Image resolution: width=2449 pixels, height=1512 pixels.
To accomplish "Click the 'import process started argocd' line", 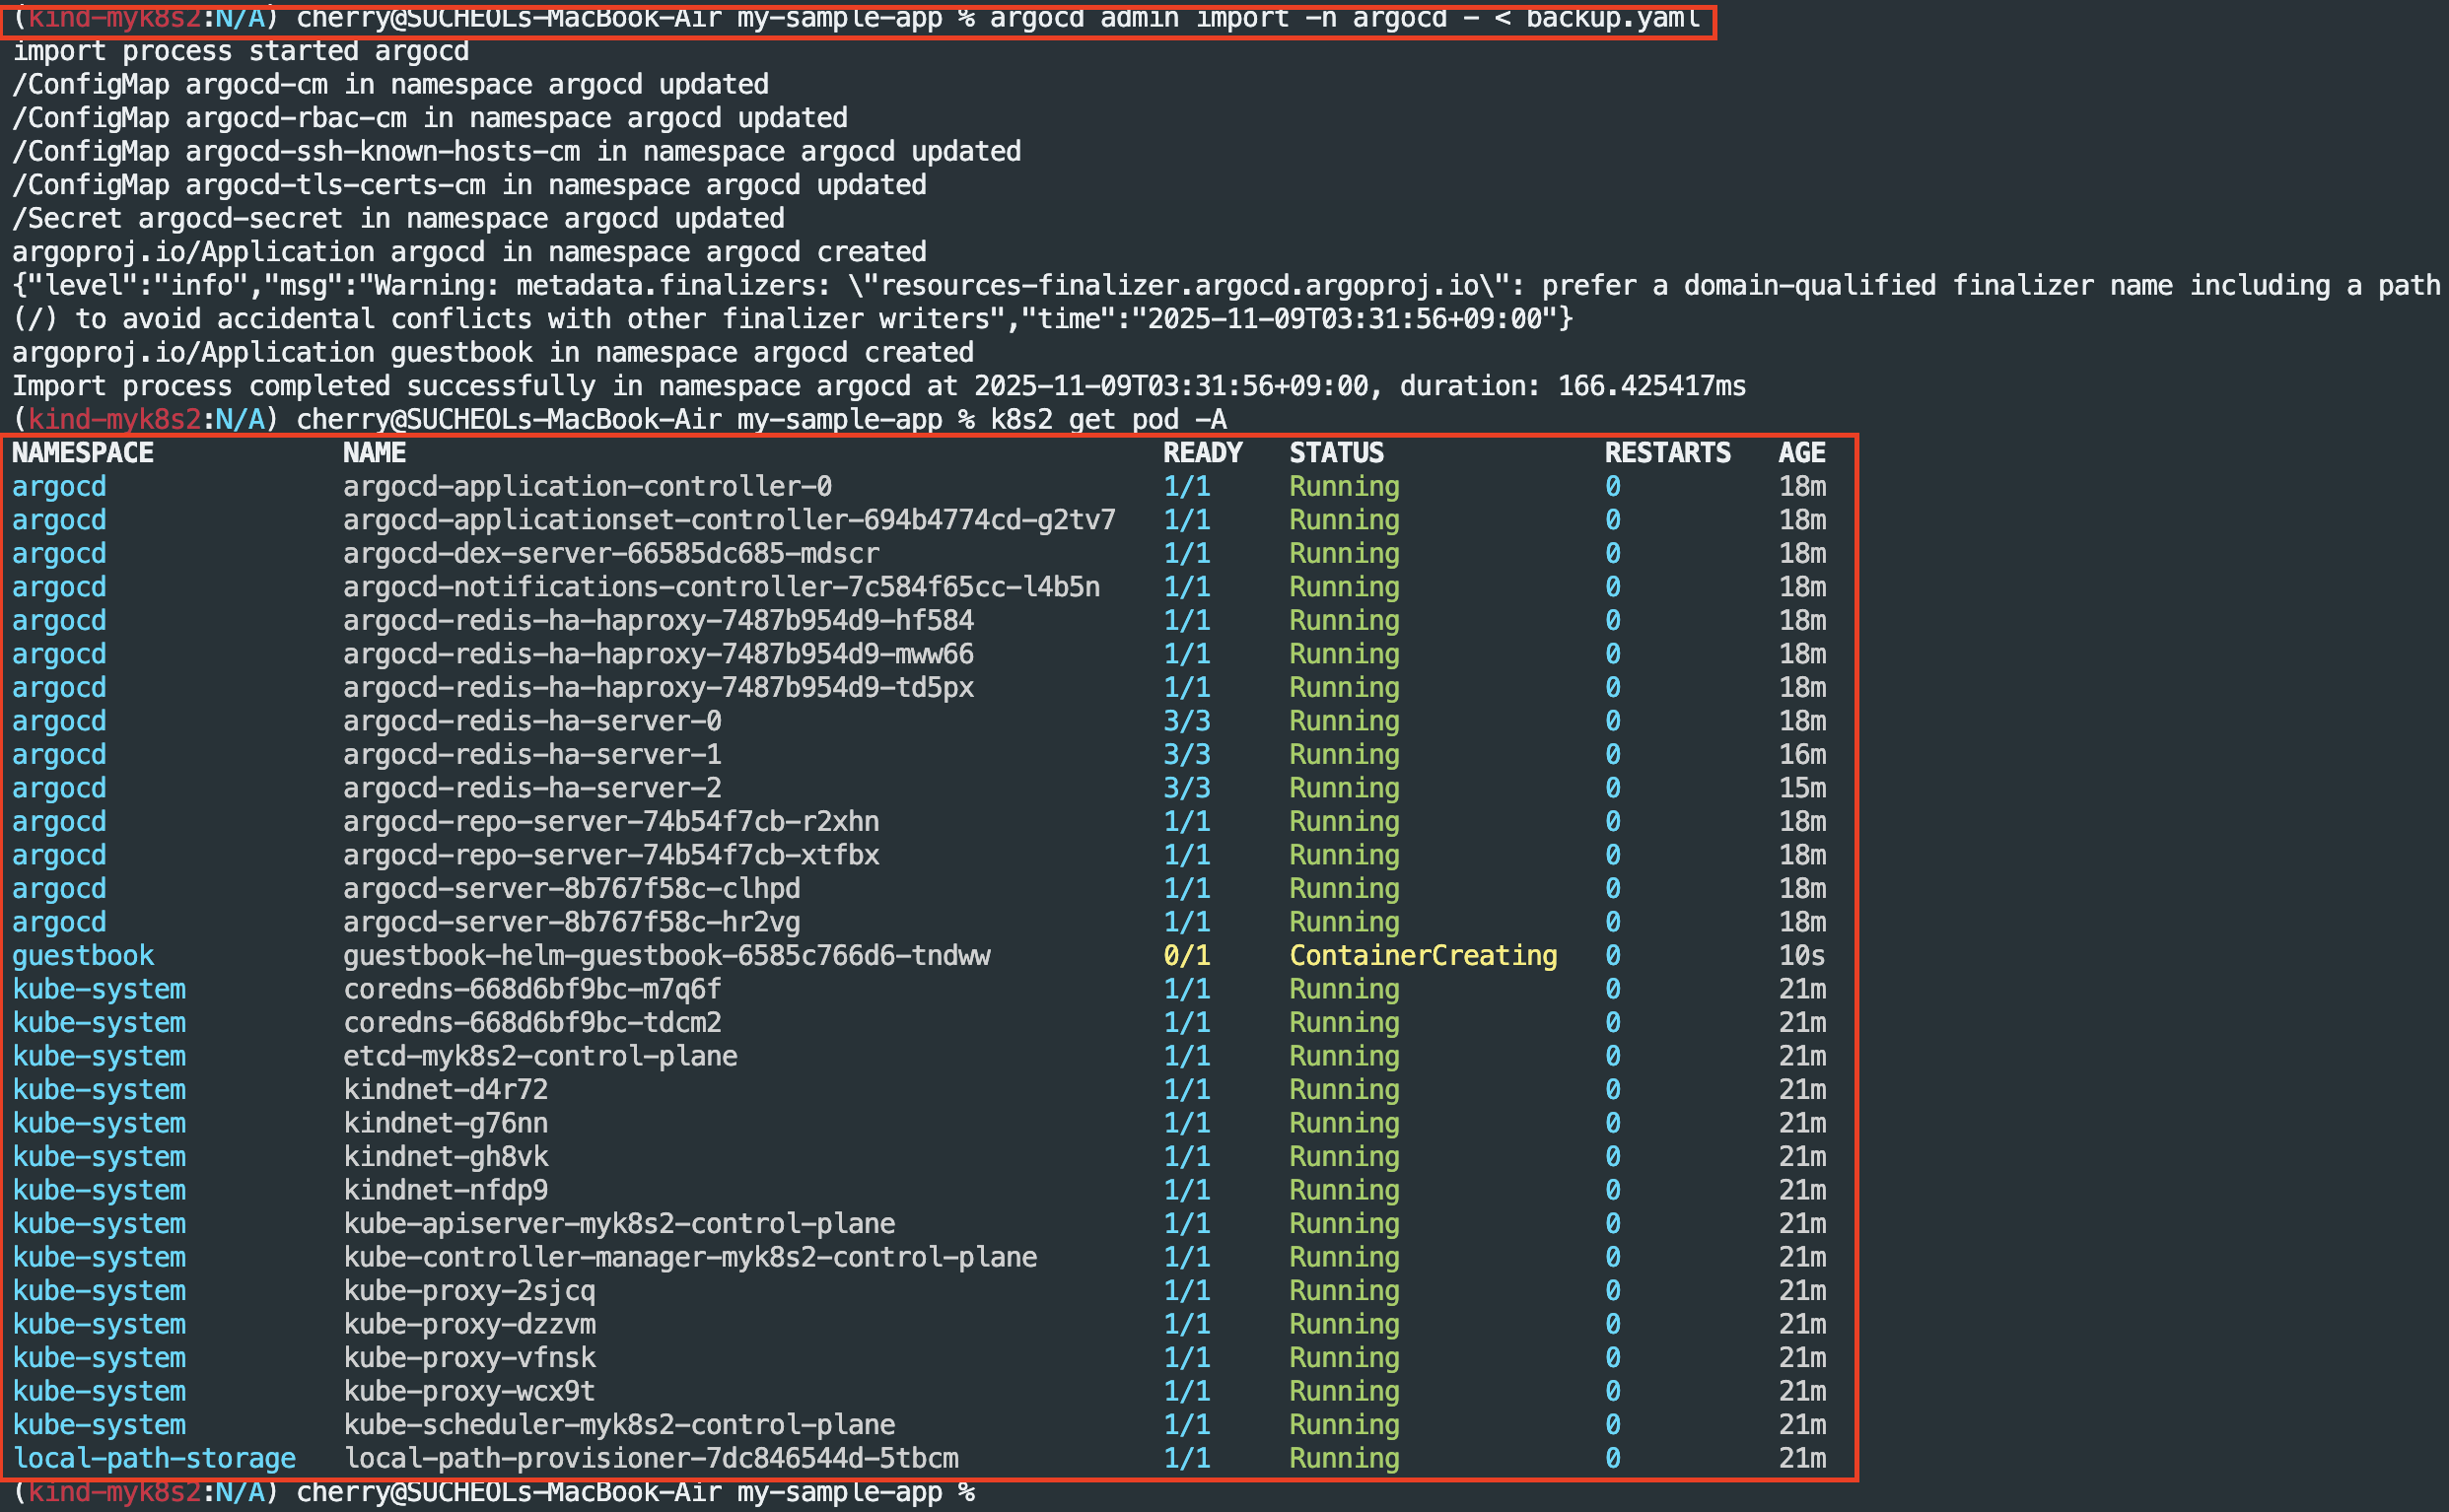I will [x=240, y=52].
